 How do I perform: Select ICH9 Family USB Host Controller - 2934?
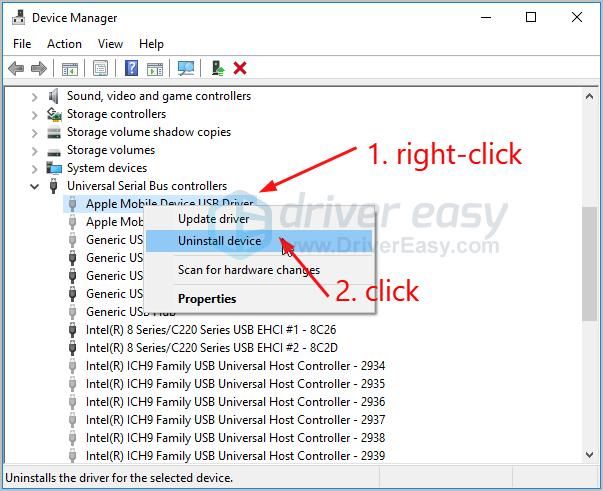click(x=235, y=366)
